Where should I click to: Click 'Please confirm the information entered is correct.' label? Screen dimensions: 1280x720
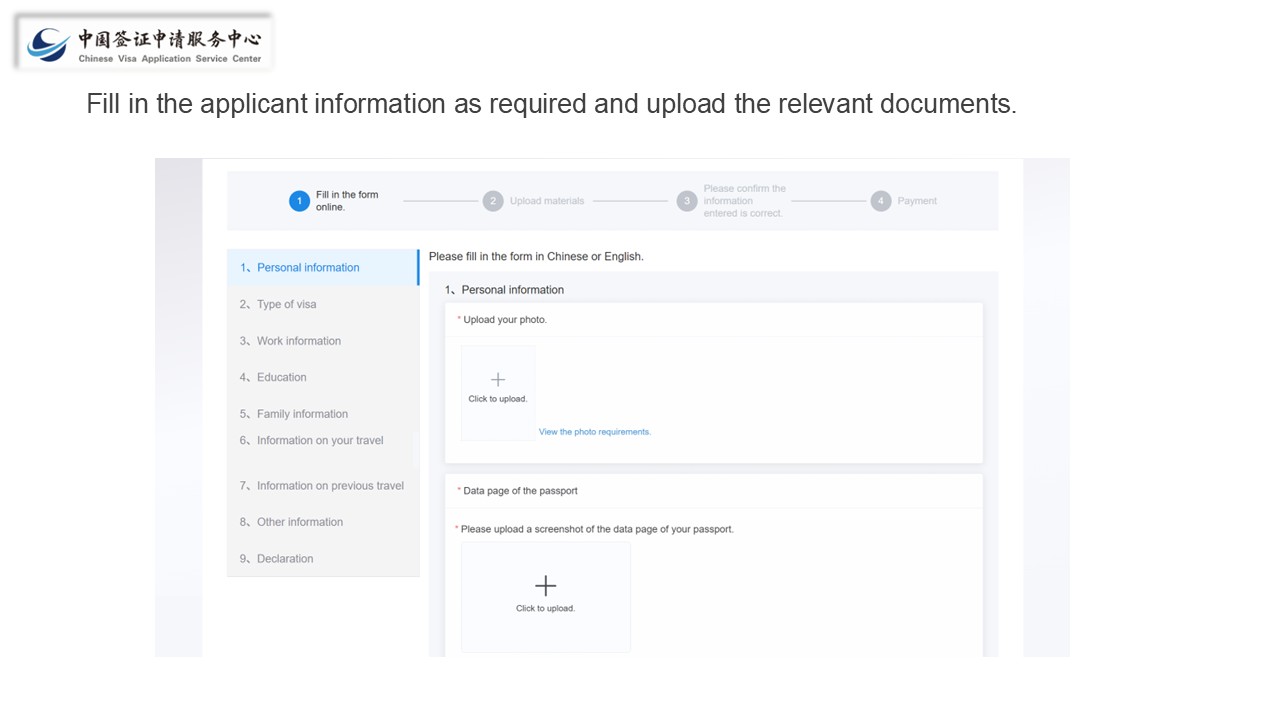pos(744,201)
